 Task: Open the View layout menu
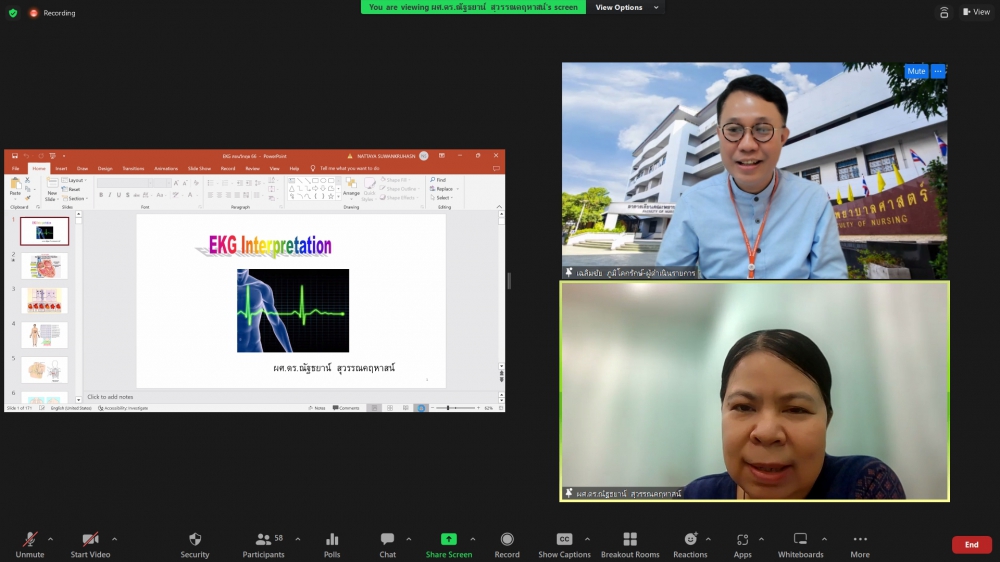pos(975,12)
